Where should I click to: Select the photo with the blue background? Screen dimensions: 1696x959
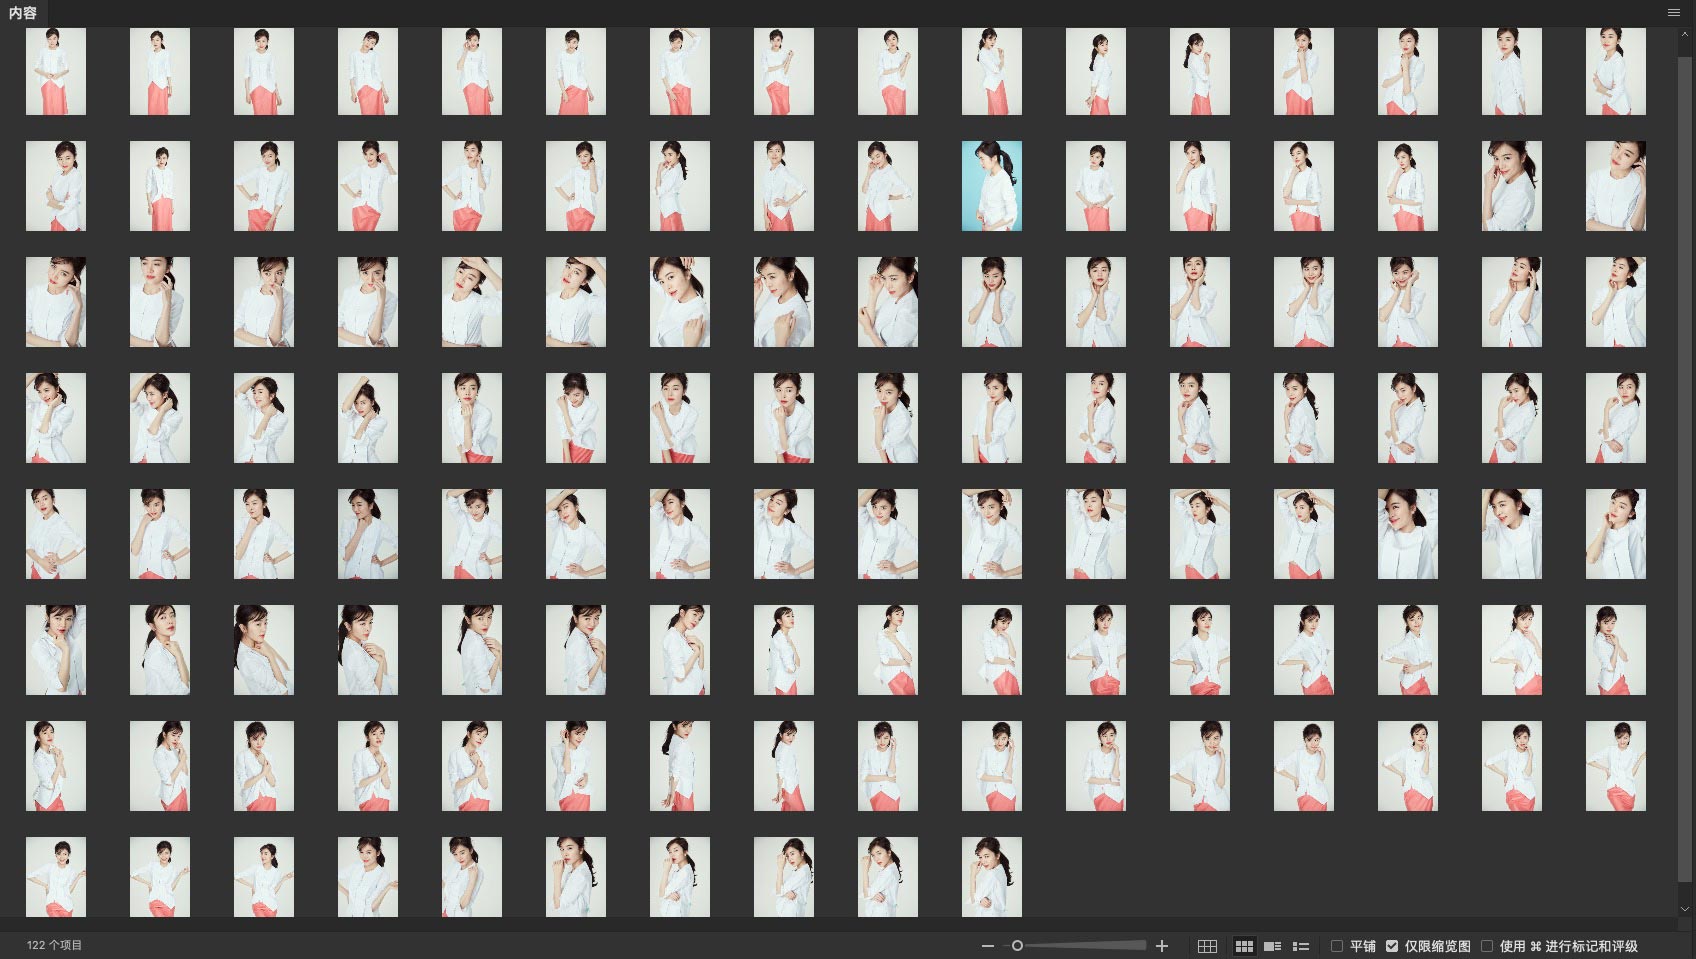[991, 186]
